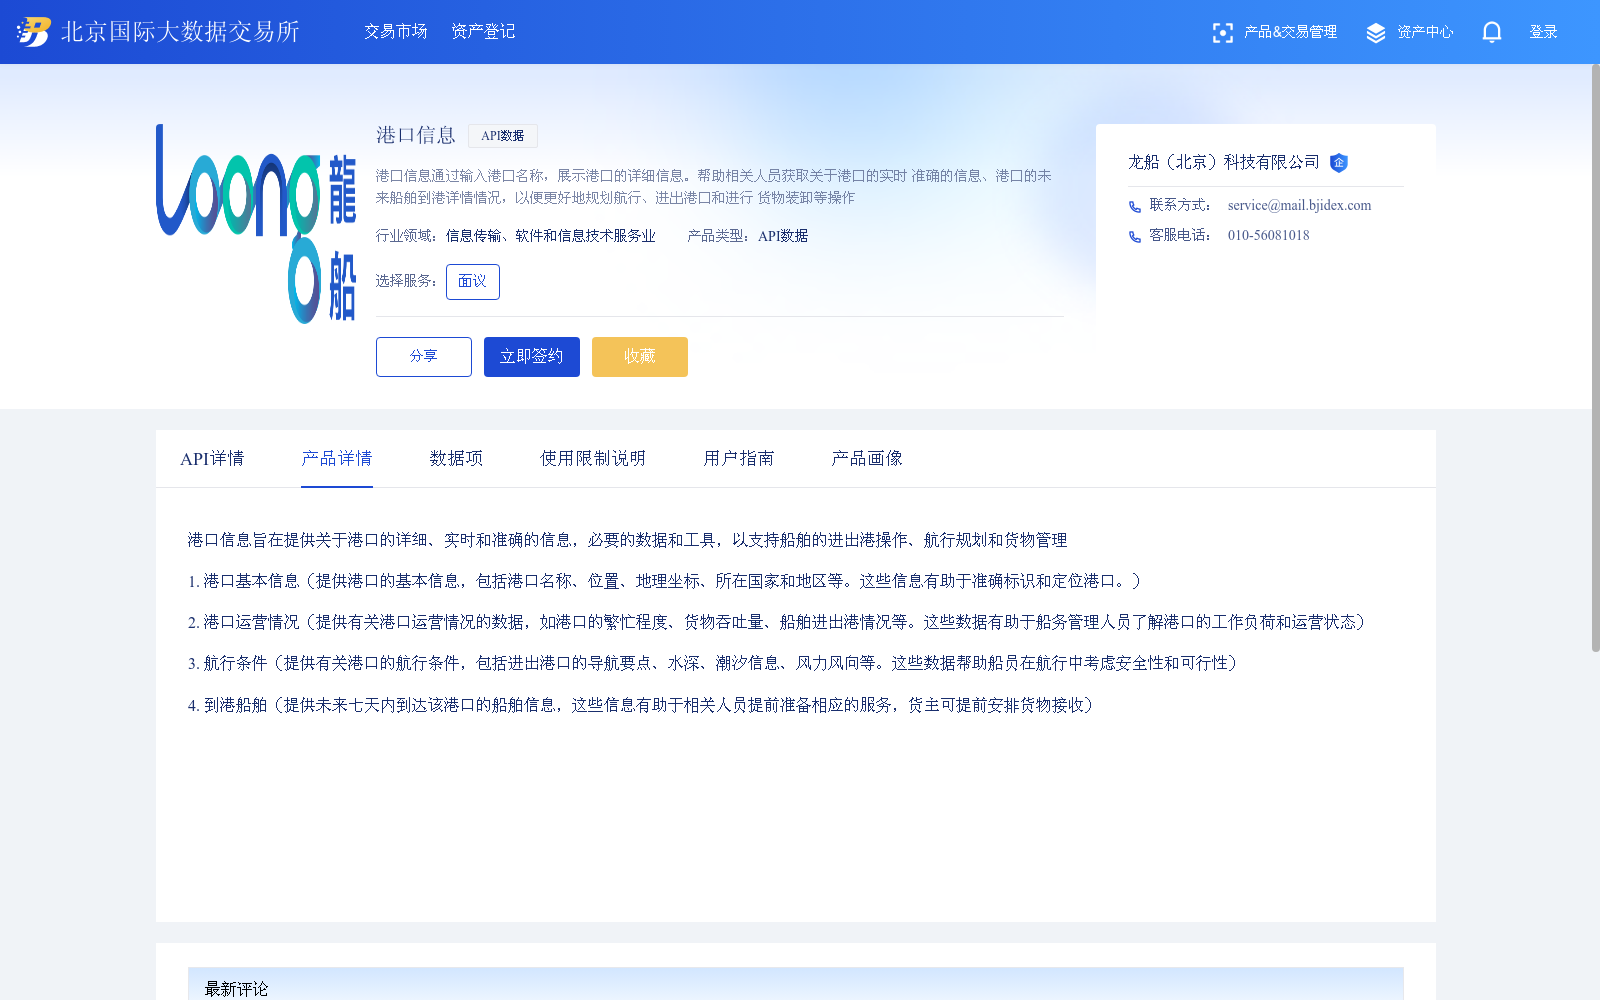Open 产品&交易管理 menu text
This screenshot has height=1000, width=1600.
click(1290, 32)
